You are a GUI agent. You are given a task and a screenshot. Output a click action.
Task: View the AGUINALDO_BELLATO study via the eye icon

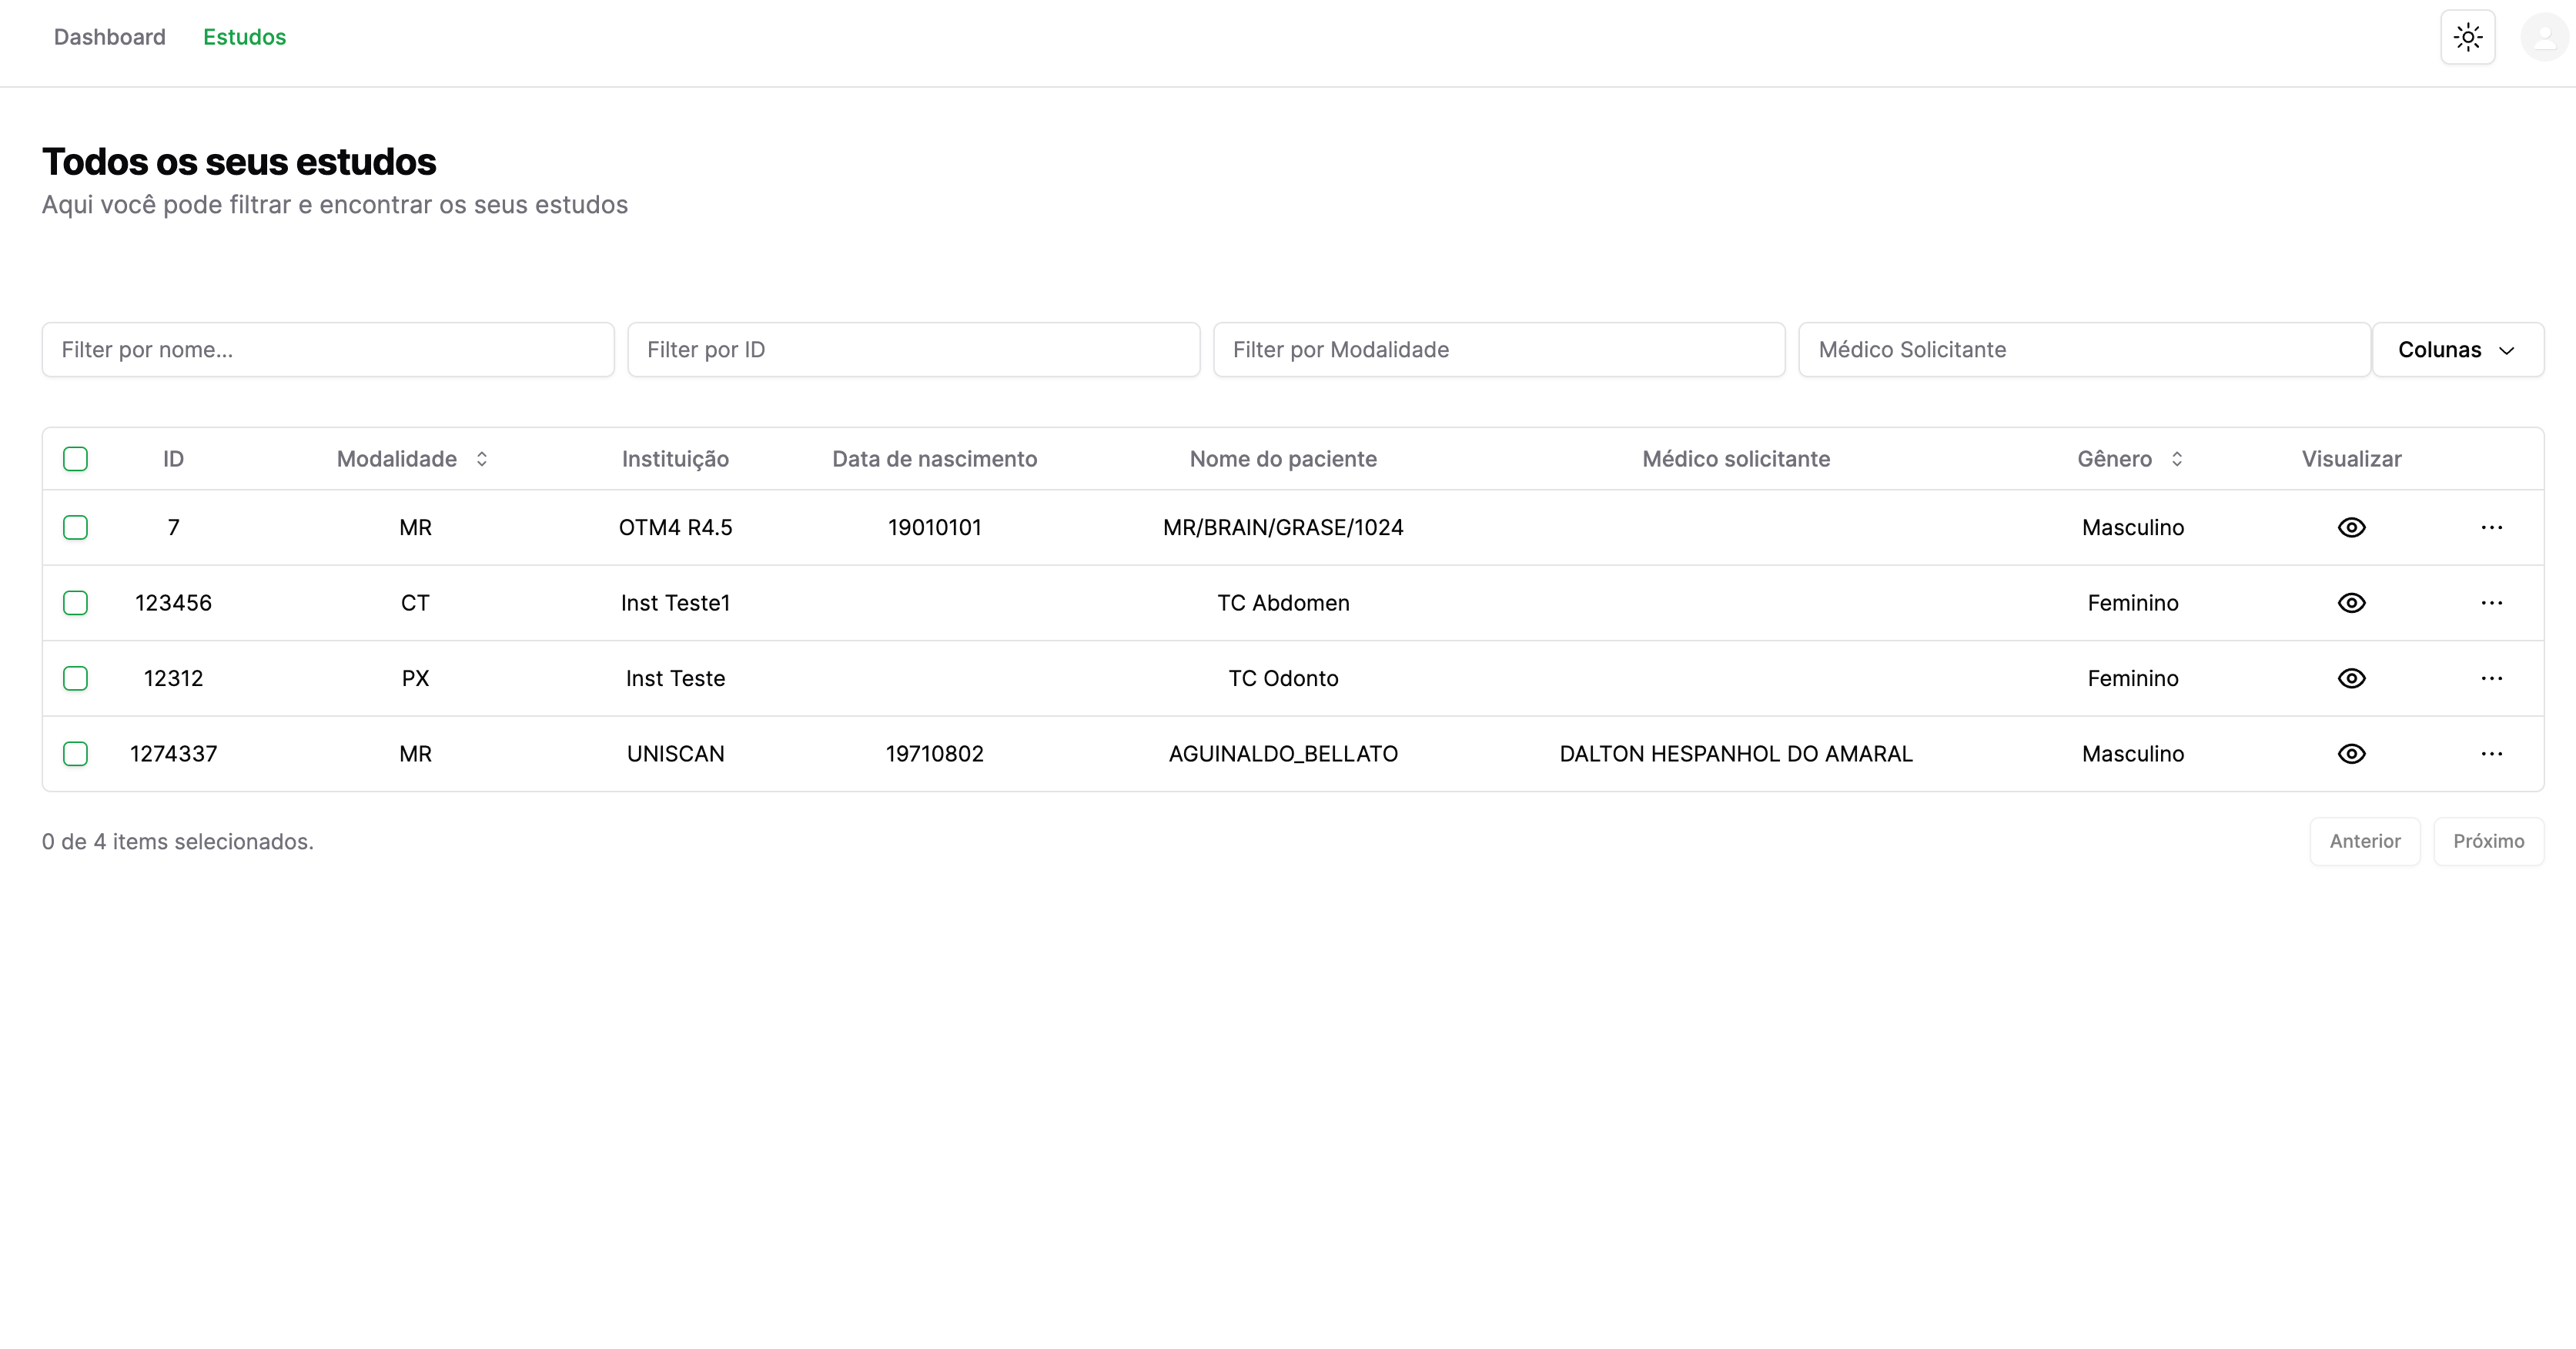coord(2351,754)
